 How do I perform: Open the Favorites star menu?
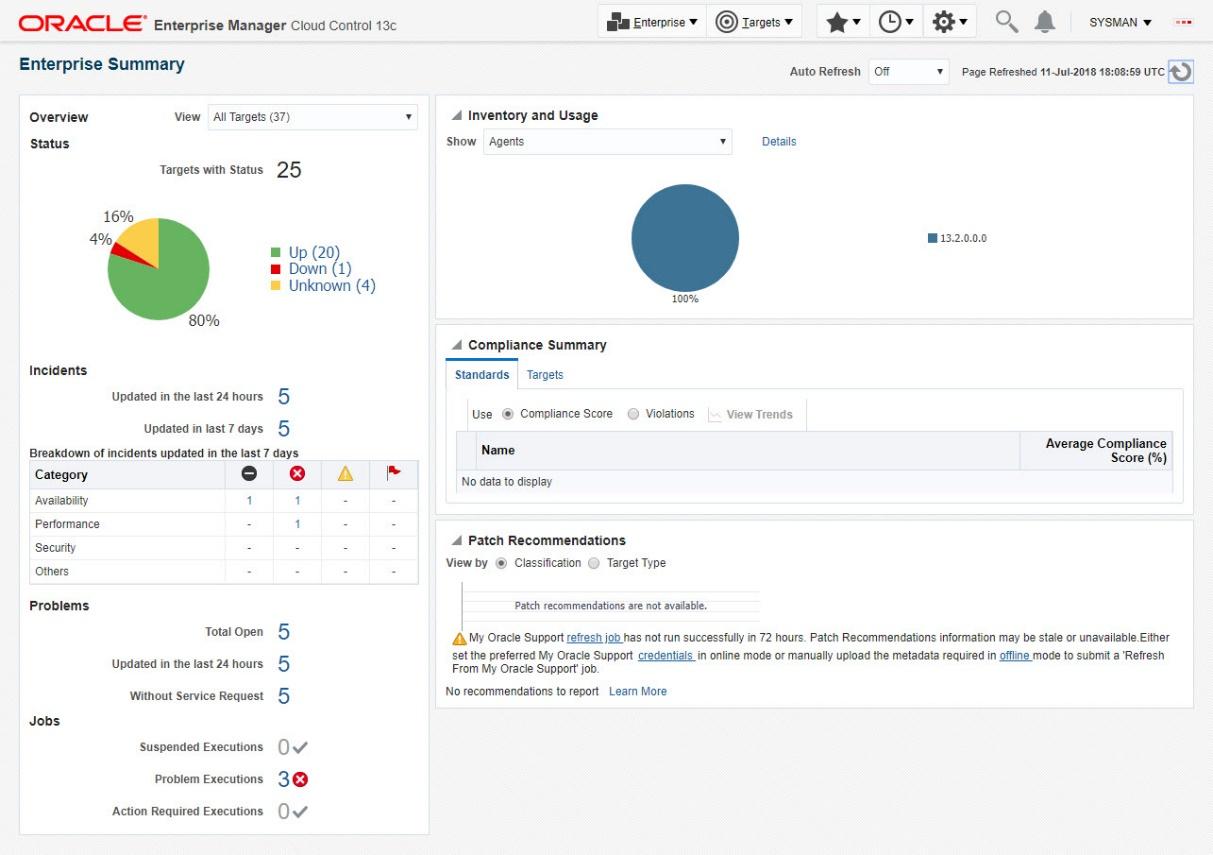pos(843,22)
